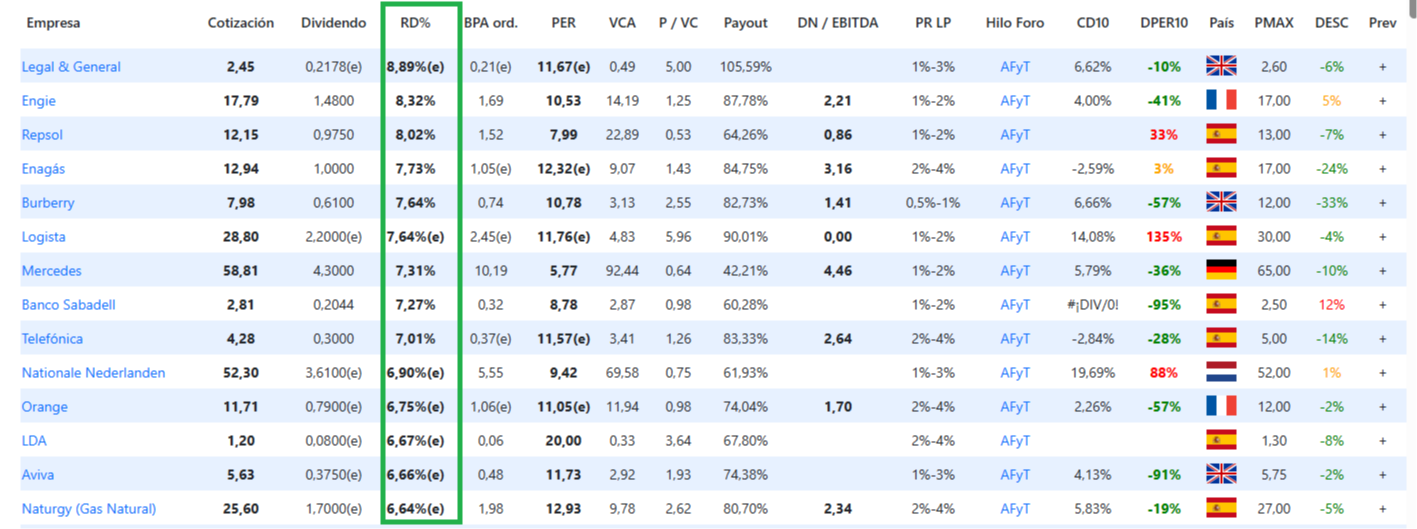Click the Spanish flag in Naturgy row
Viewport: 1417px width, 529px height.
pos(1221,509)
